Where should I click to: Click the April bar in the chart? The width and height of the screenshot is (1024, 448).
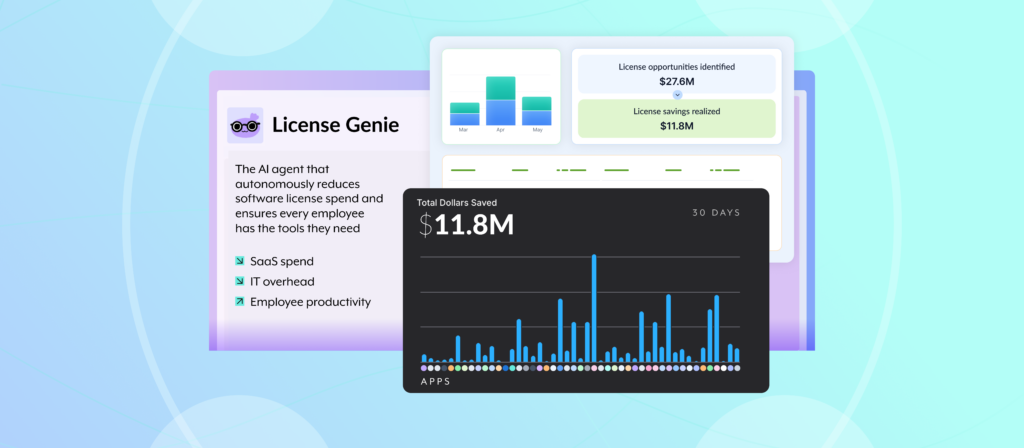pos(500,100)
